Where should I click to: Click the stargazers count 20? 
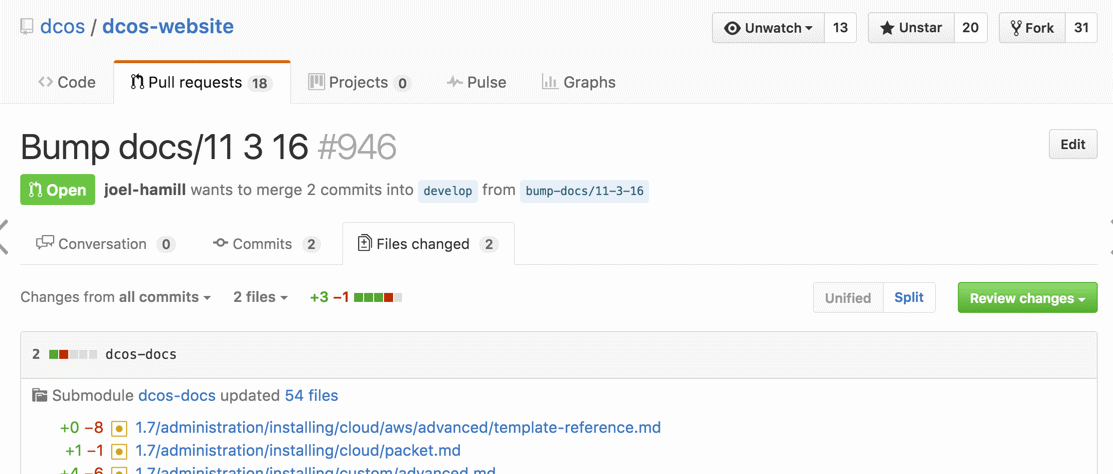coord(970,28)
